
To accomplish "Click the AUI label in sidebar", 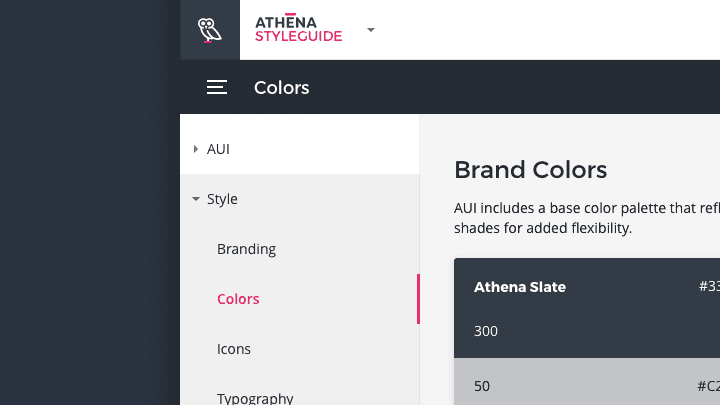I will click(218, 149).
